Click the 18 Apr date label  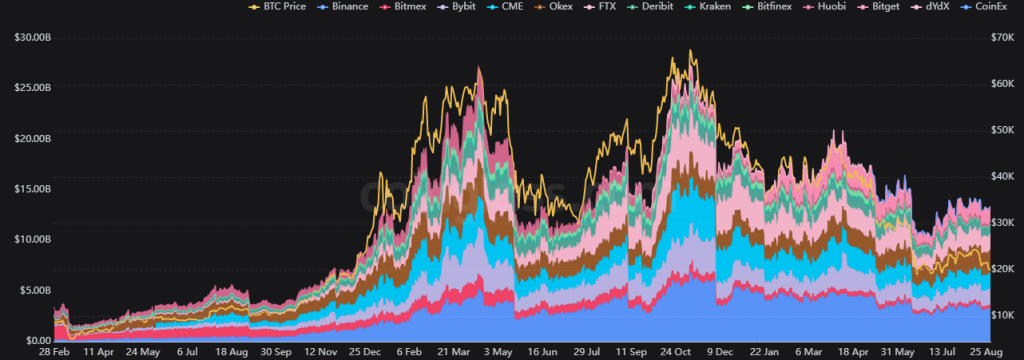[x=854, y=352]
